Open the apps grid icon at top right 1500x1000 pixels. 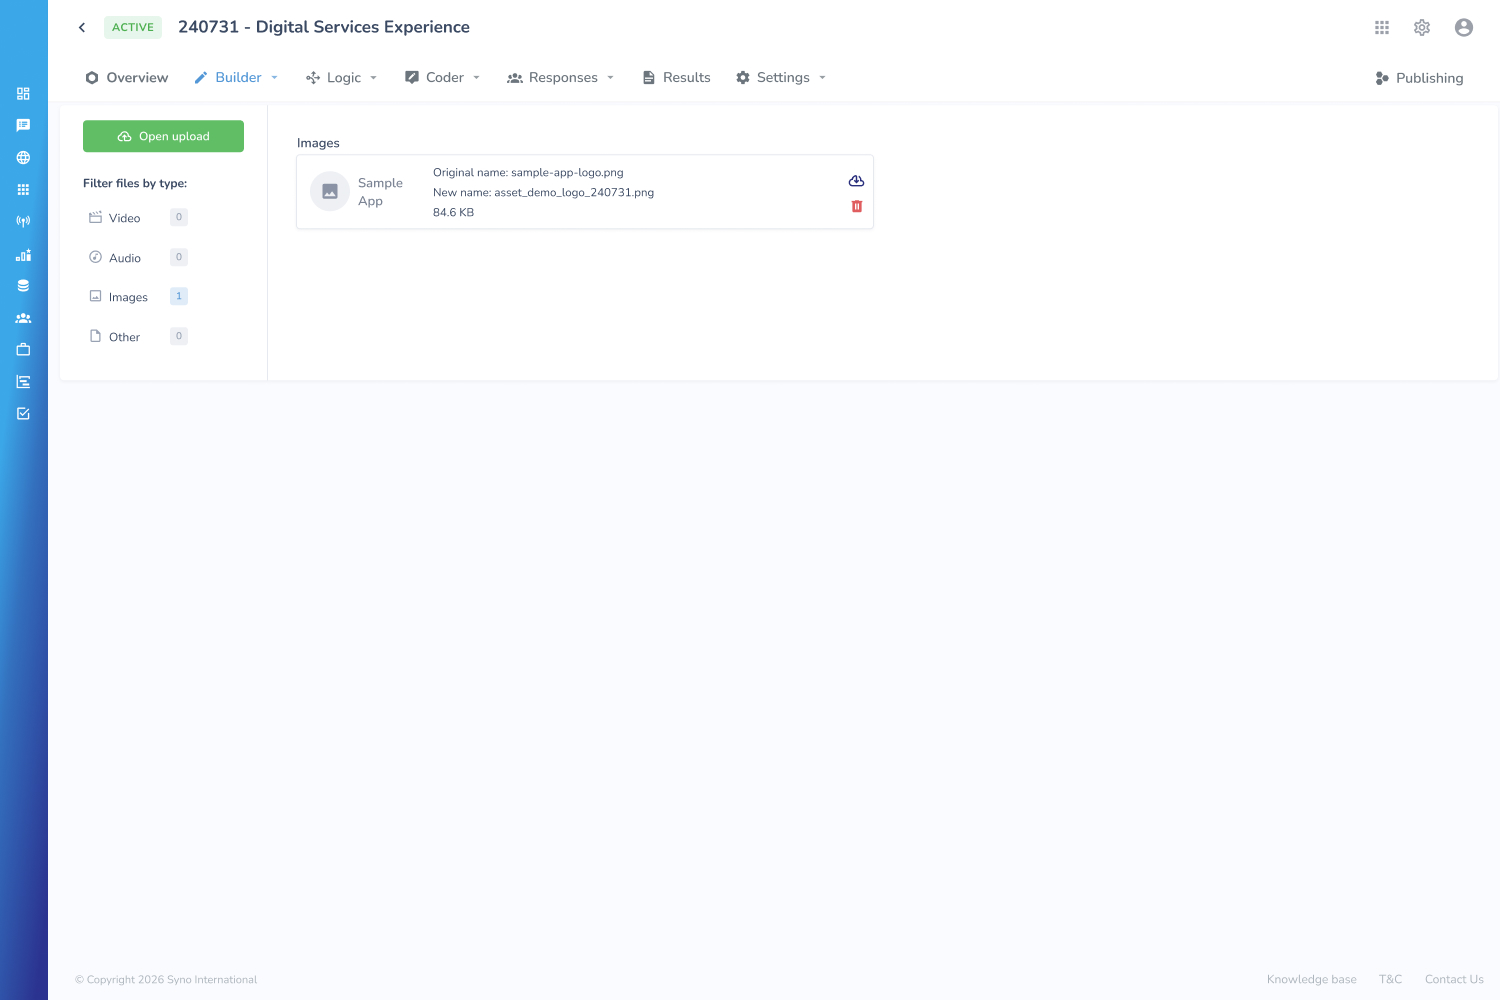1382,28
